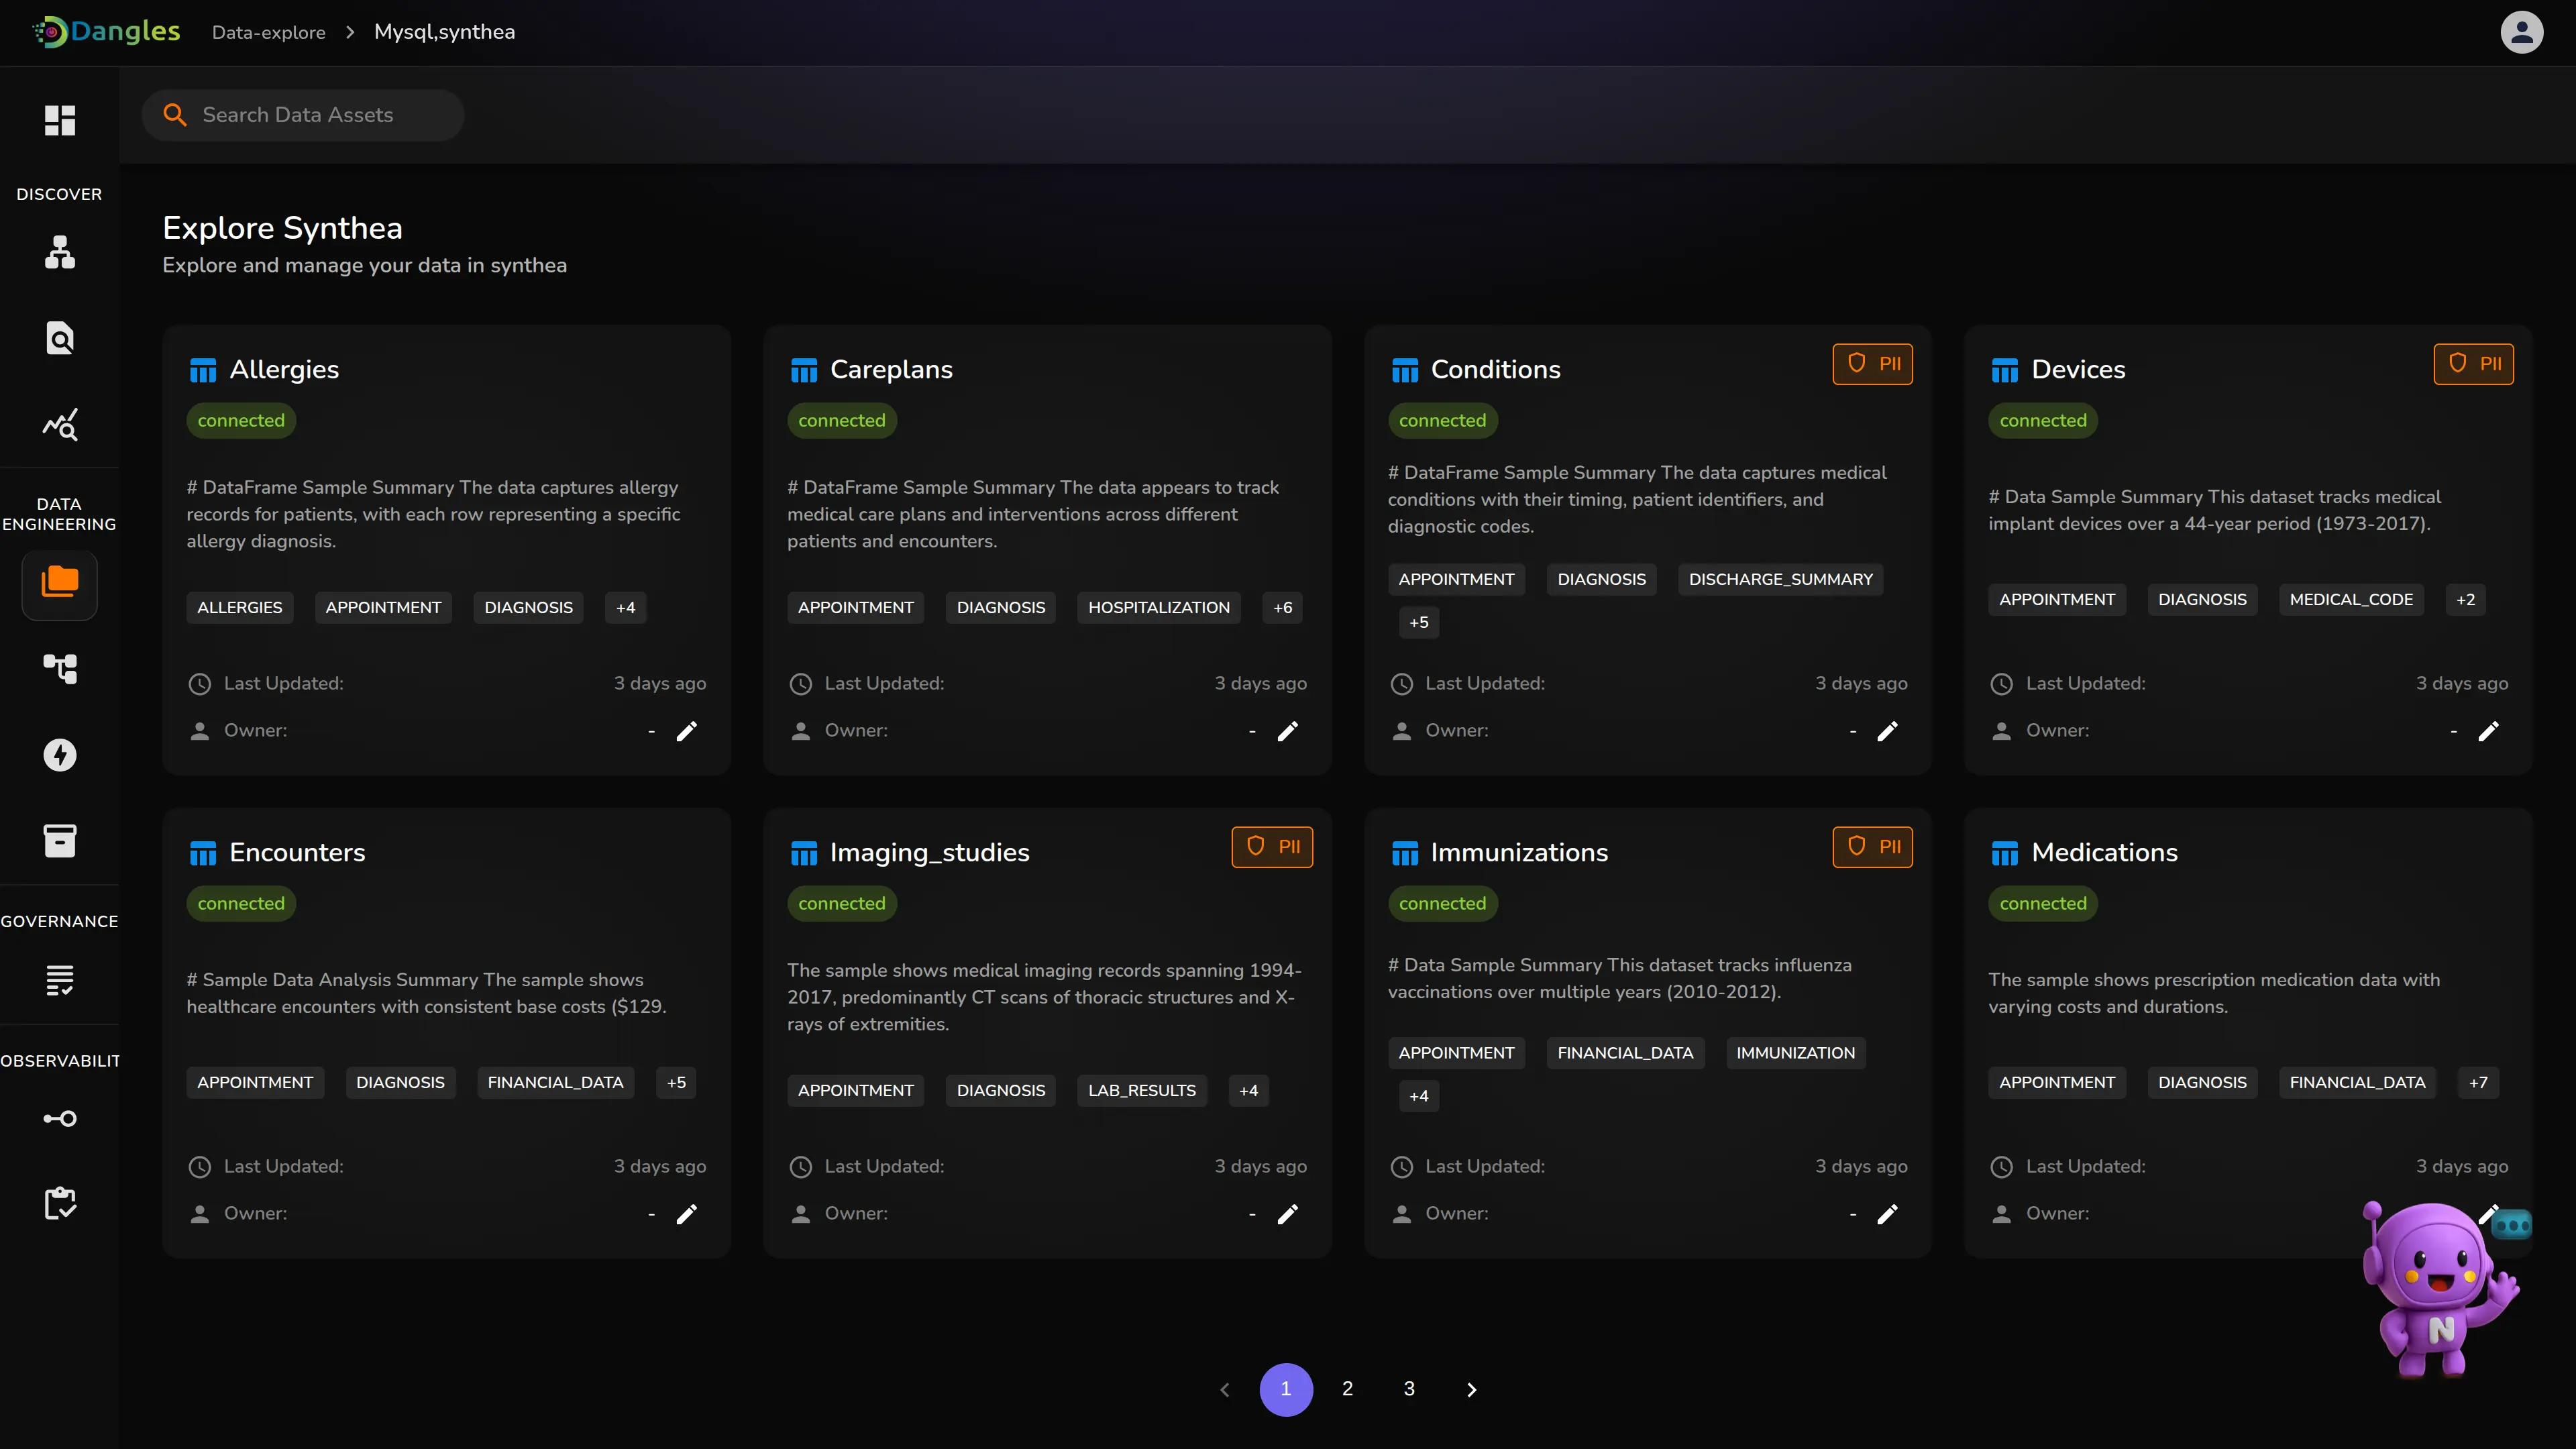
Task: Go to pagination page 2
Action: 1347,1389
